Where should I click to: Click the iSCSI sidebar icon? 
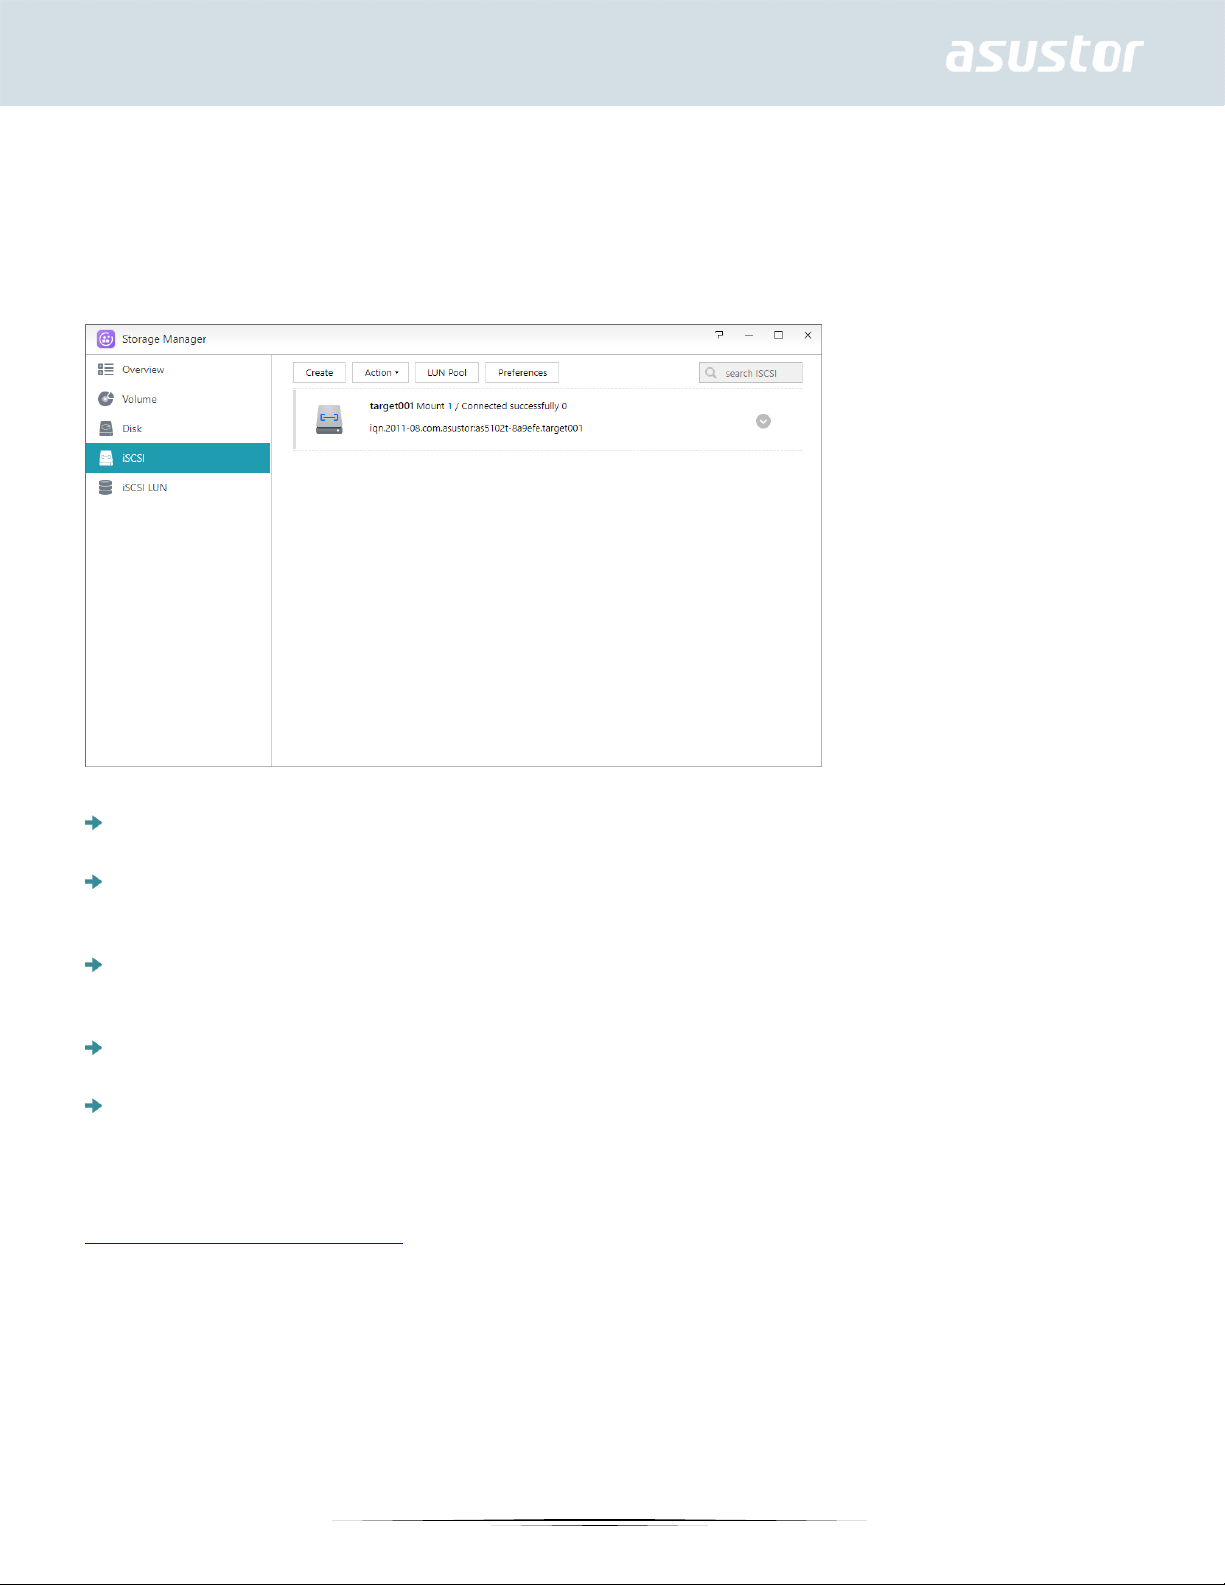(106, 458)
